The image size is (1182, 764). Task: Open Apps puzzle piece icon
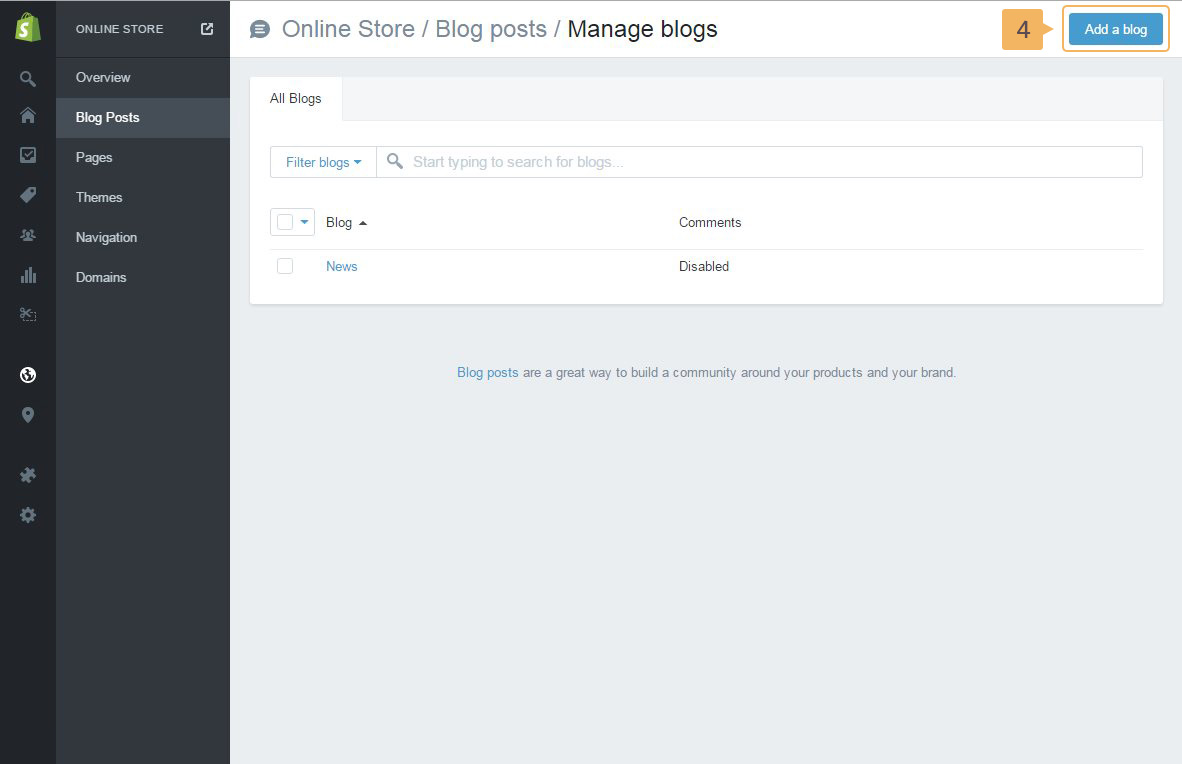click(x=28, y=475)
